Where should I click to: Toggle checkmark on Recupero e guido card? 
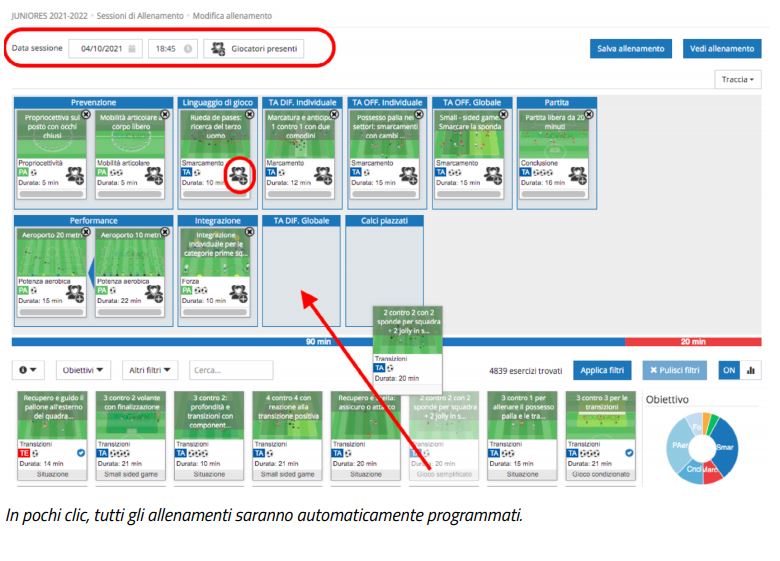(80, 451)
